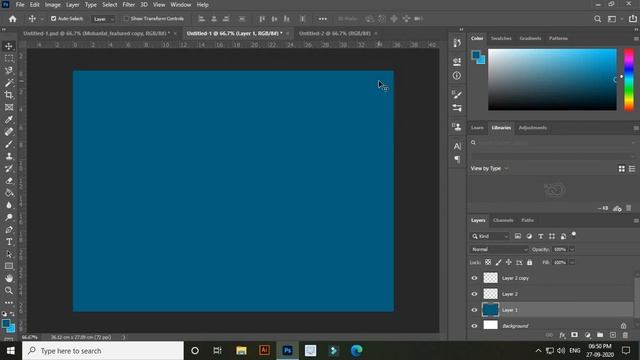
Task: Open the Character panel icon
Action: coord(457,146)
